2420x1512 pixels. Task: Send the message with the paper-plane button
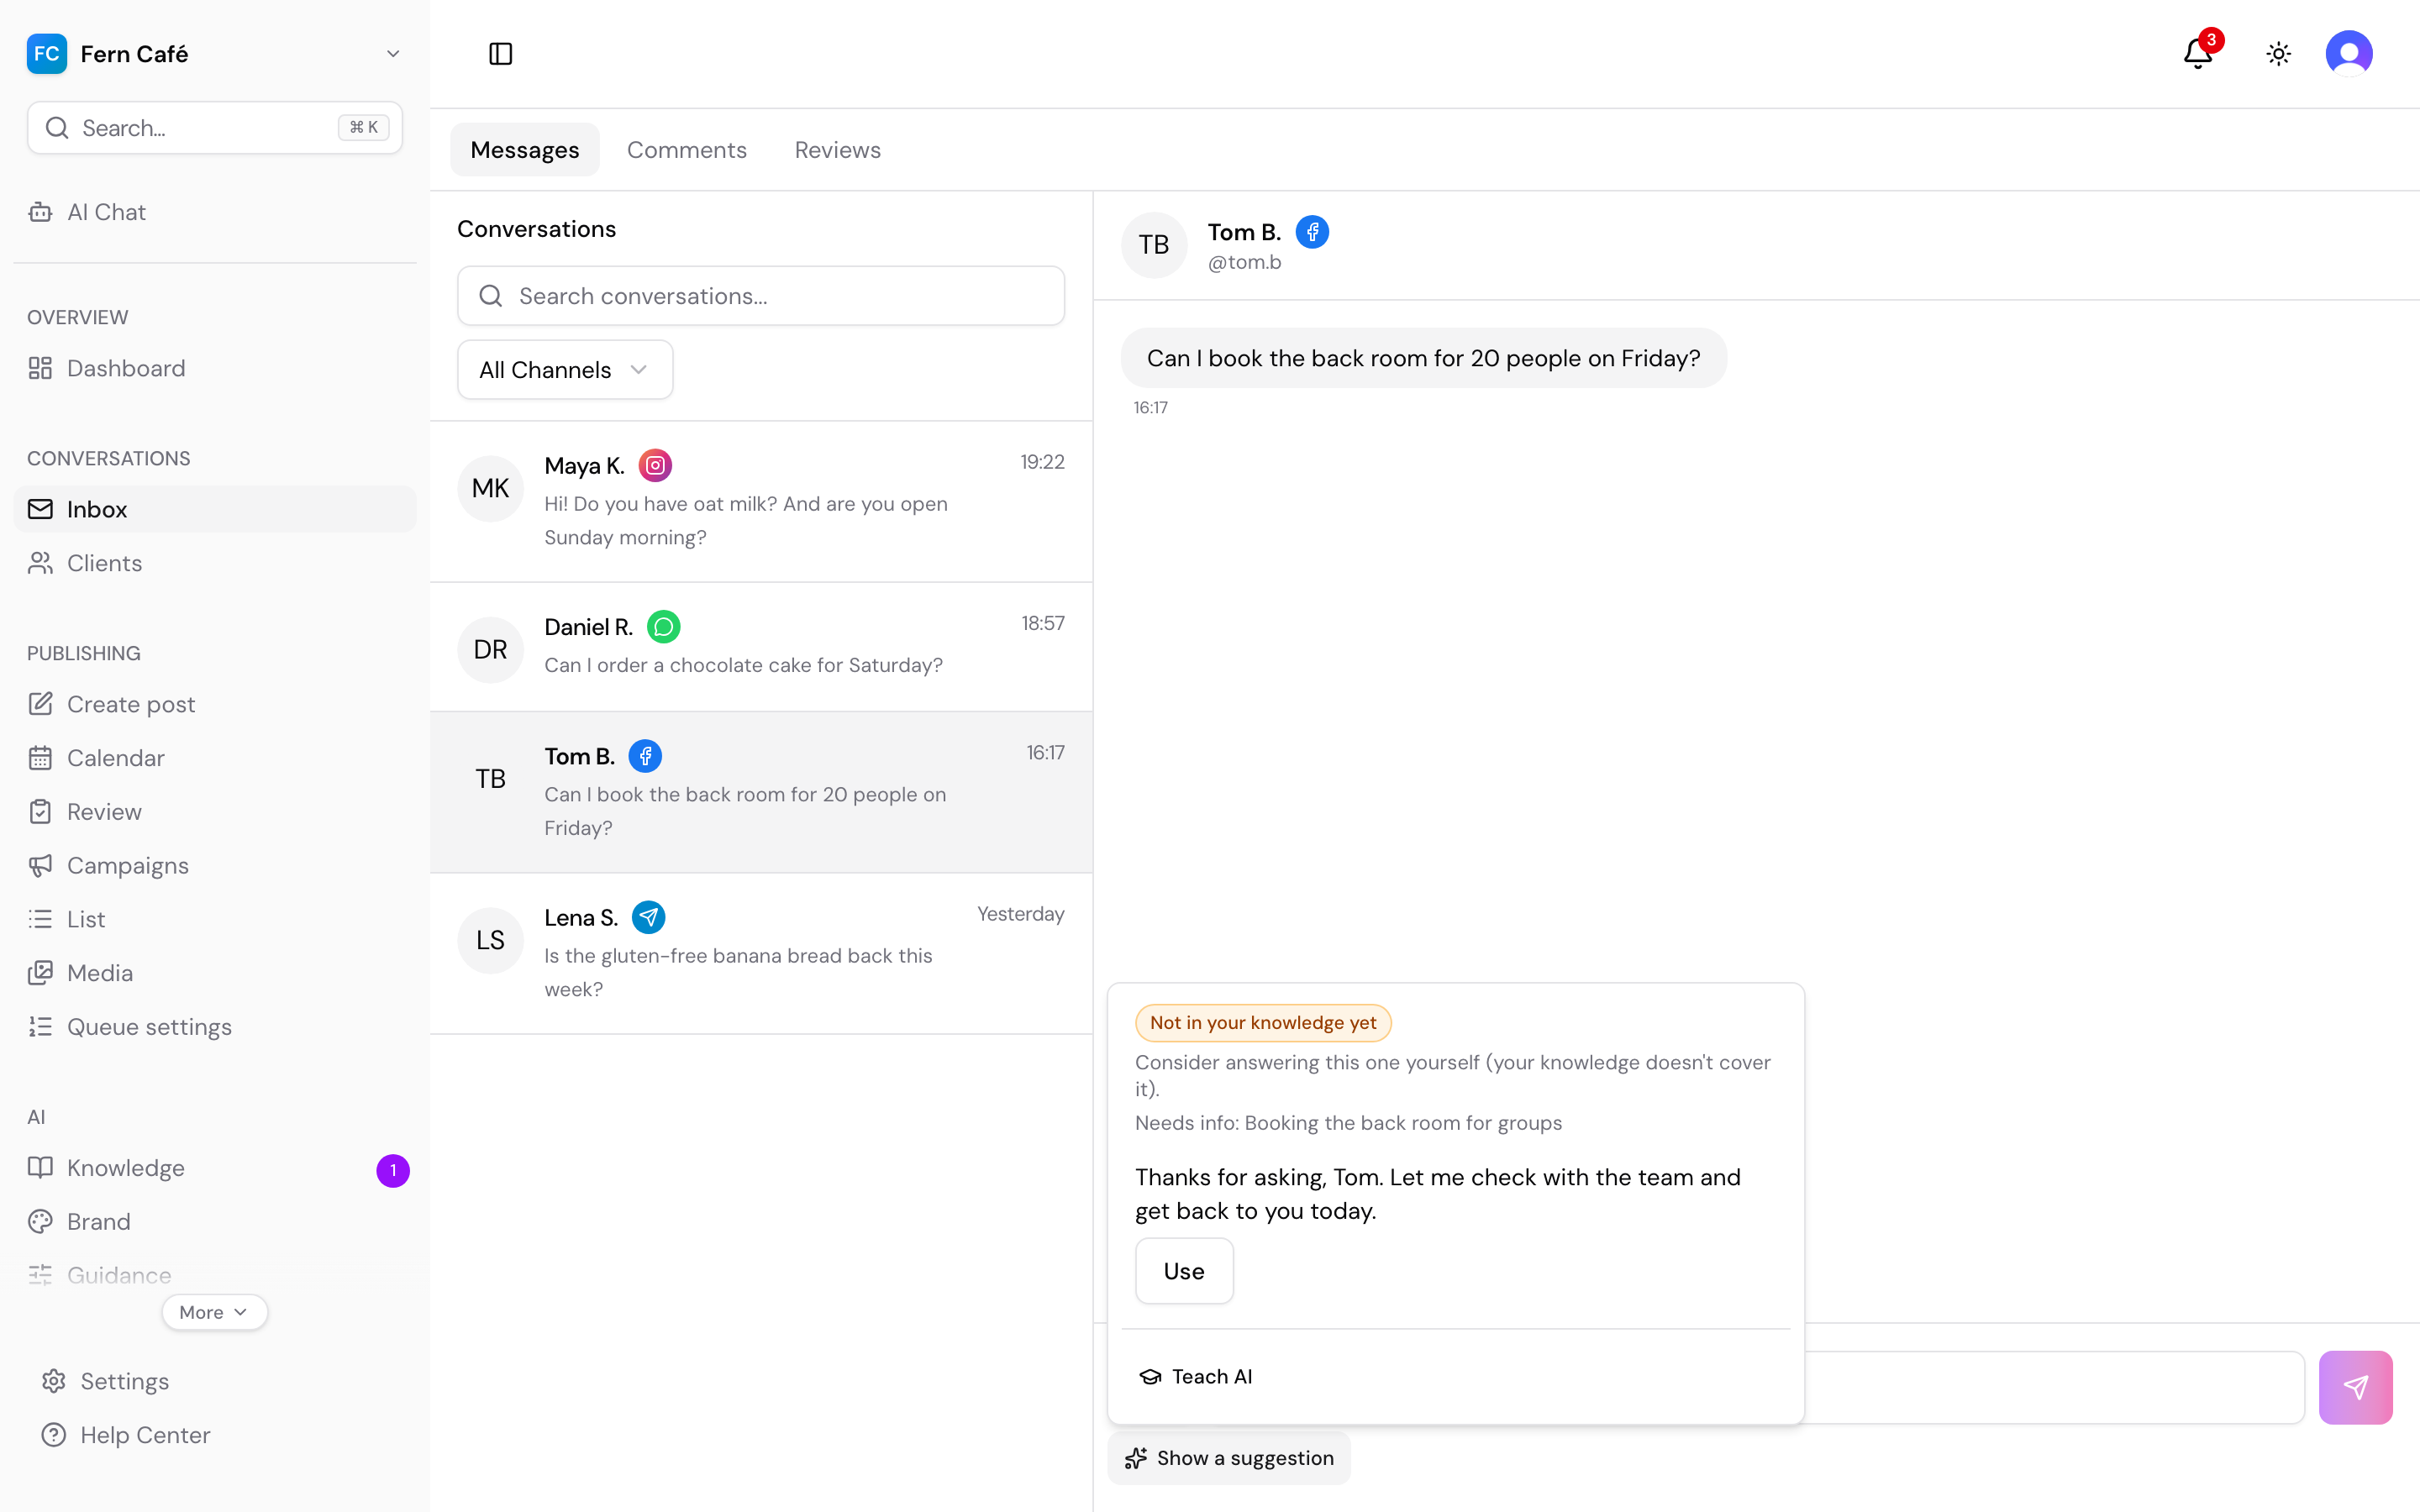[x=2355, y=1387]
